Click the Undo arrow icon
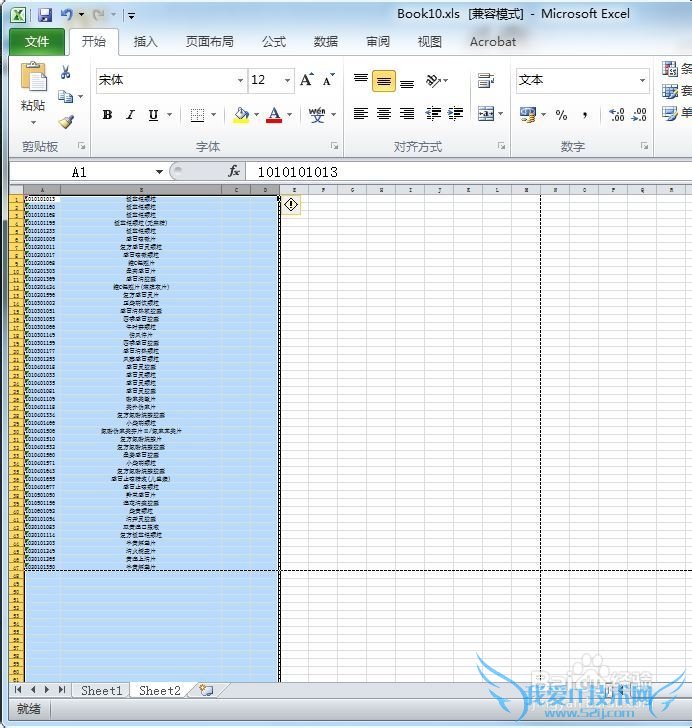The width and height of the screenshot is (692, 728). coord(66,15)
